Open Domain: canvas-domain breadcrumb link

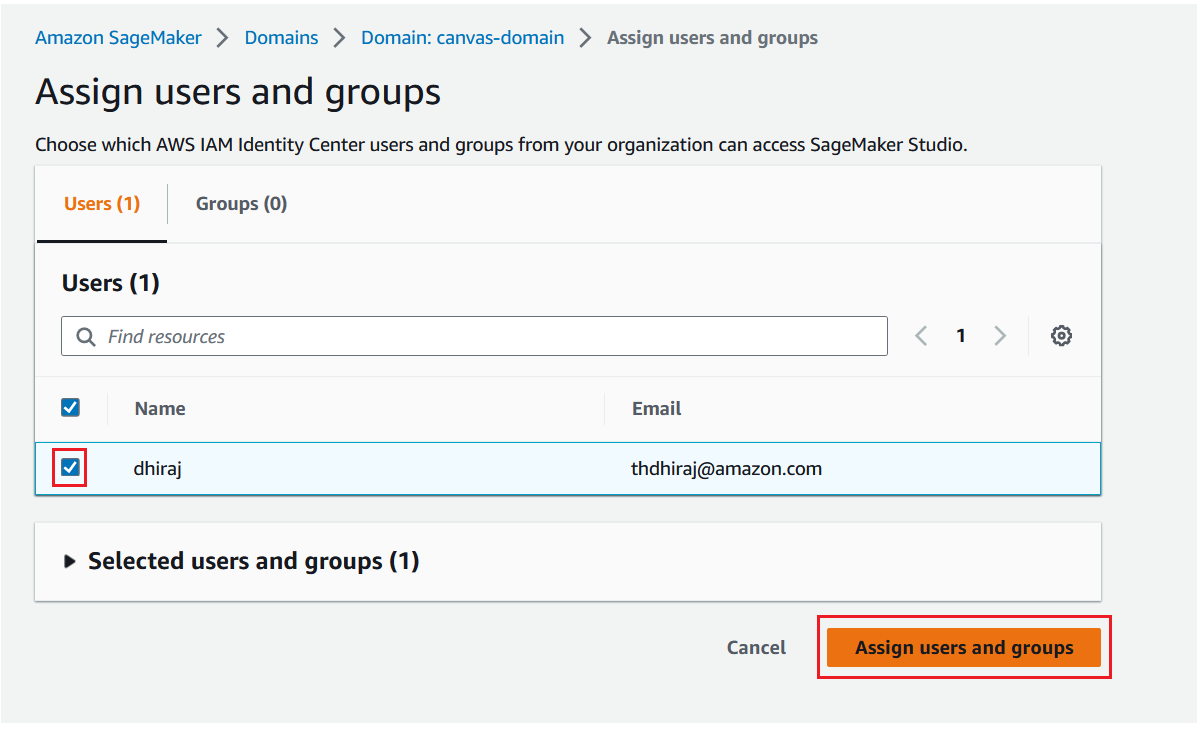(x=462, y=38)
